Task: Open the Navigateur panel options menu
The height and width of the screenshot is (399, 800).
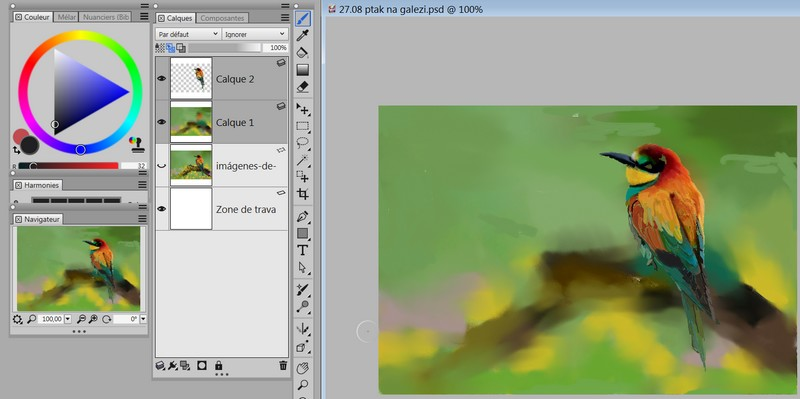Action: [142, 219]
